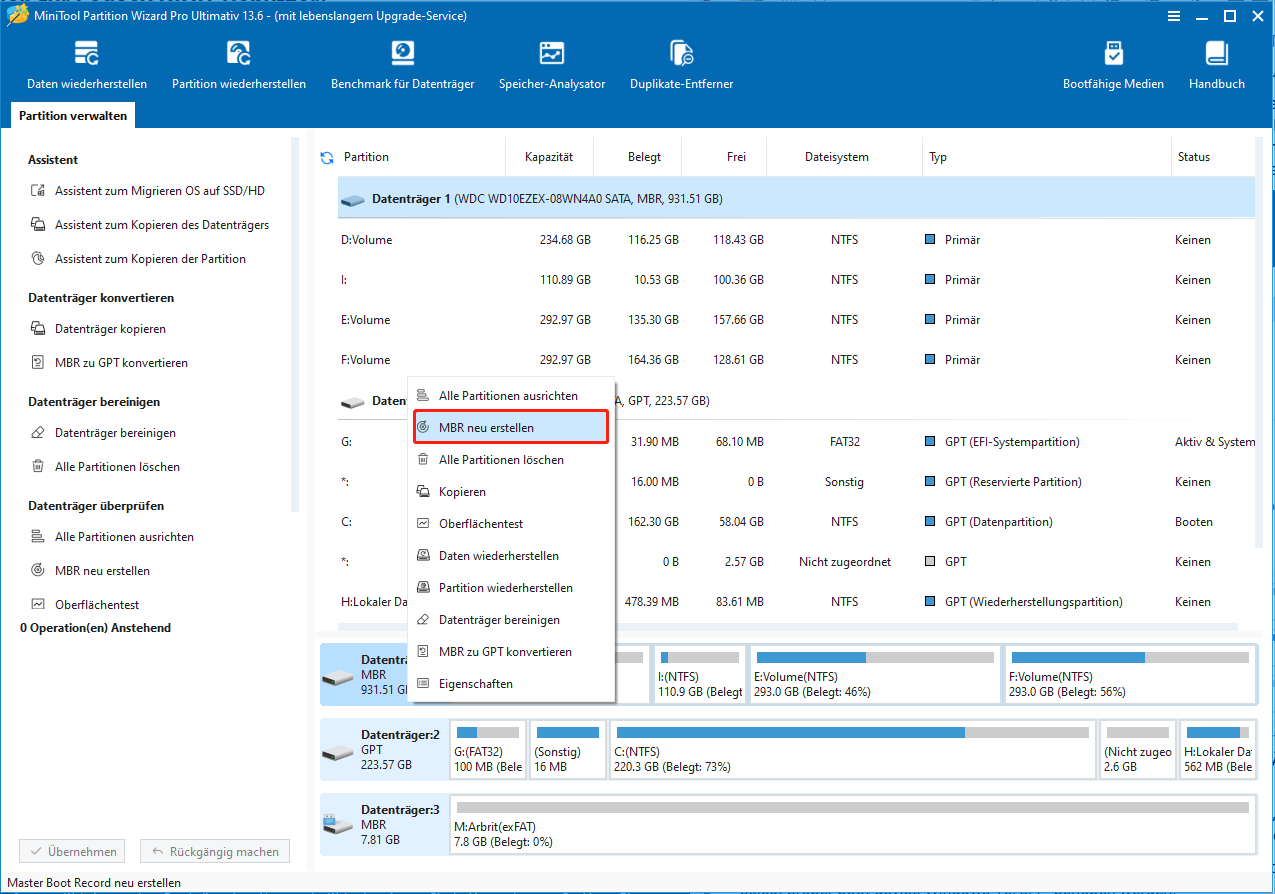Open the hamburger menu in title bar

click(x=1172, y=16)
